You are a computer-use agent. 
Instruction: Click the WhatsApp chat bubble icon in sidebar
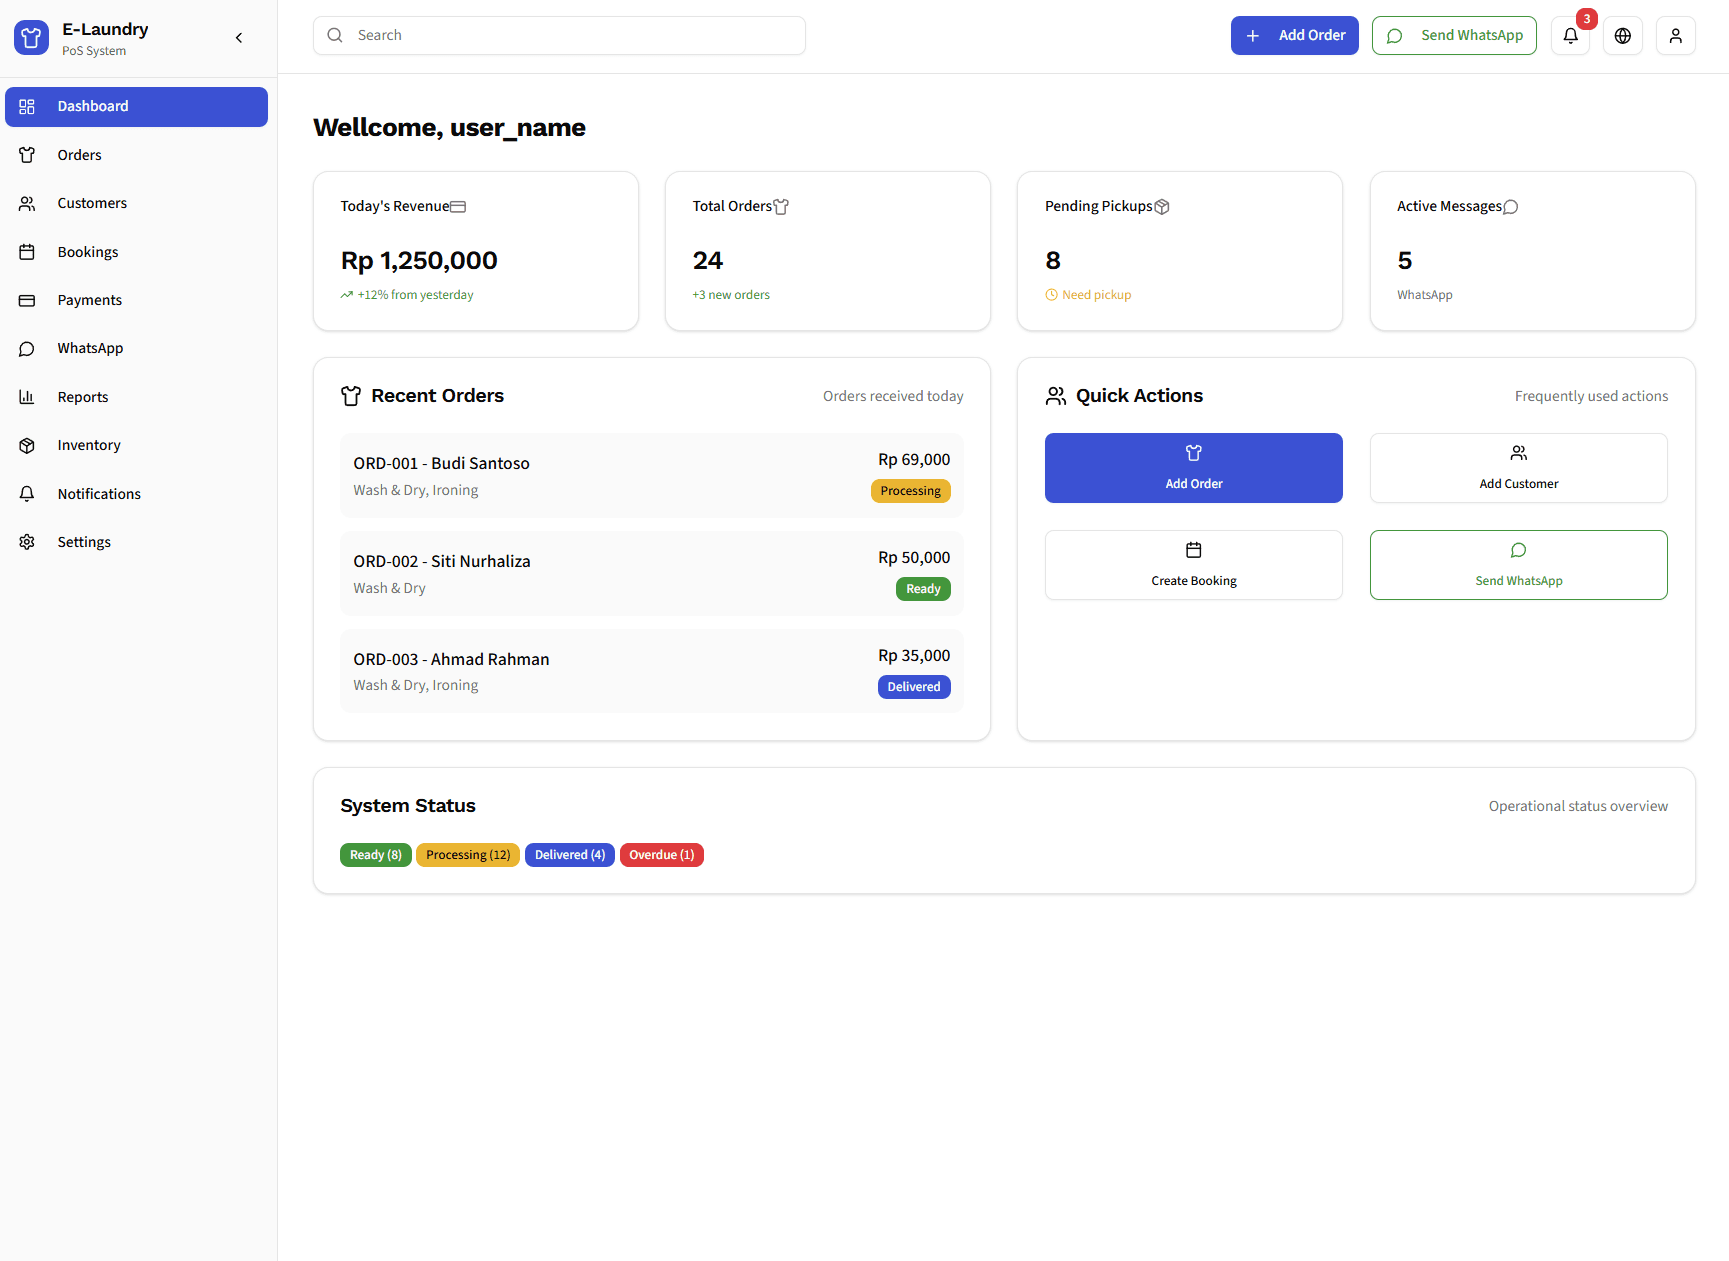27,349
